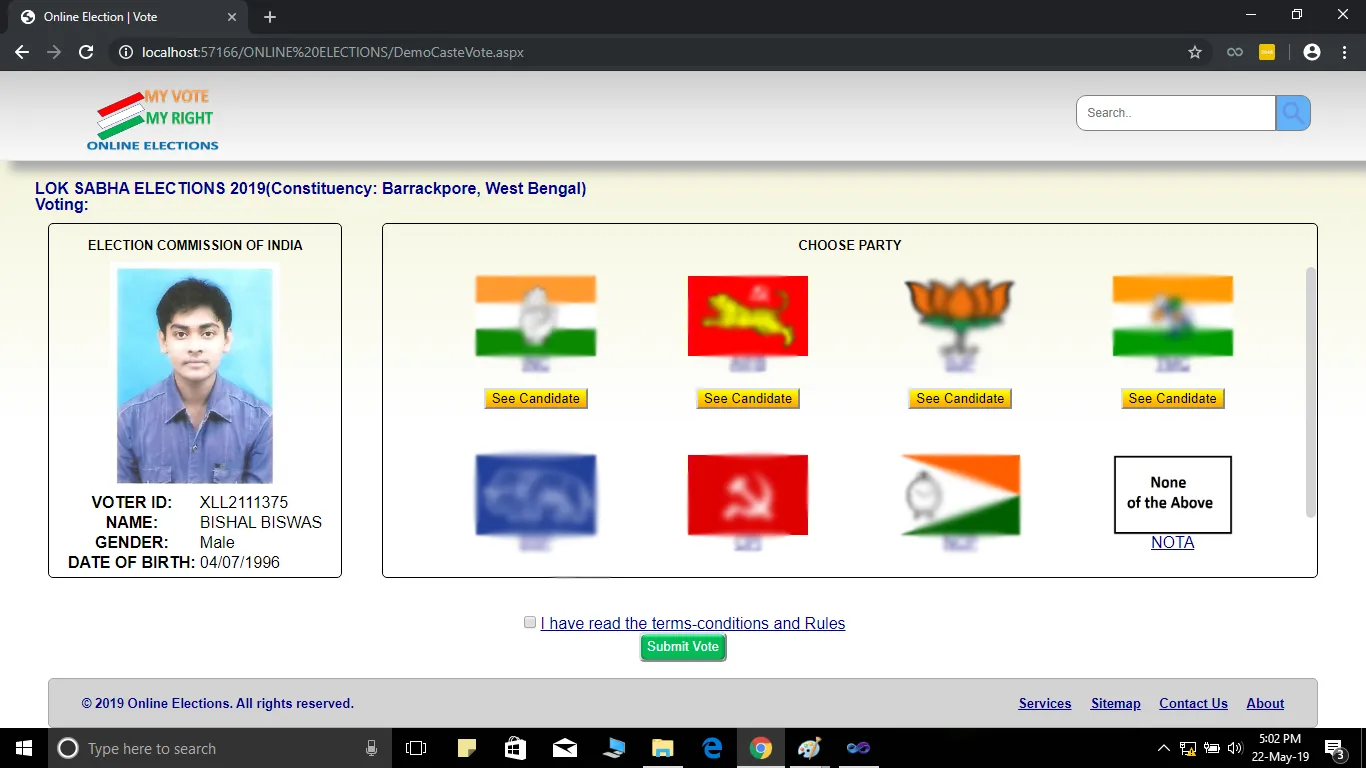This screenshot has height=768, width=1366.
Task: Open the Windows Start menu
Action: tap(24, 748)
